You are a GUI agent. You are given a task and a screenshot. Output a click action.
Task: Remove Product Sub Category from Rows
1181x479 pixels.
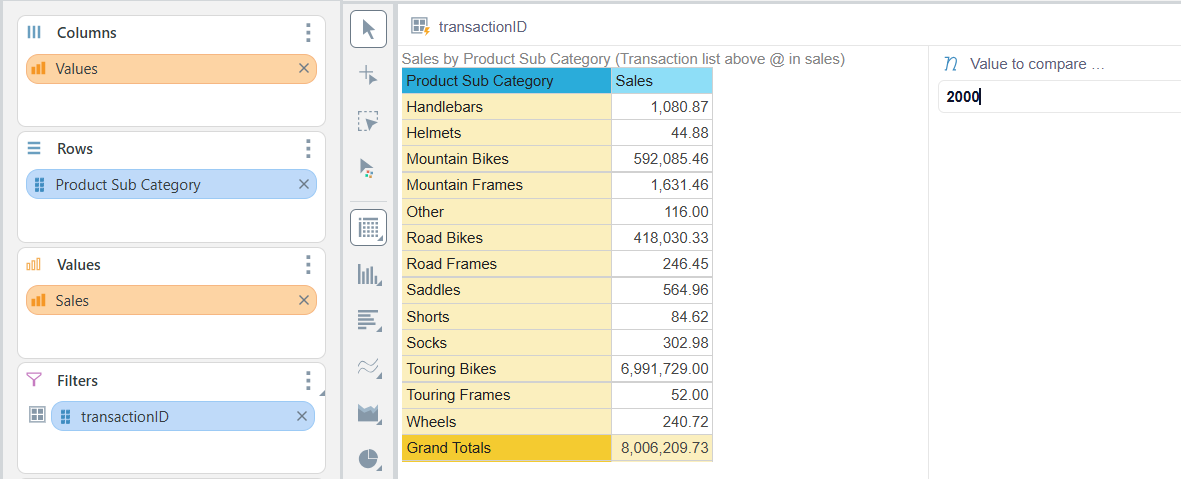(x=304, y=184)
